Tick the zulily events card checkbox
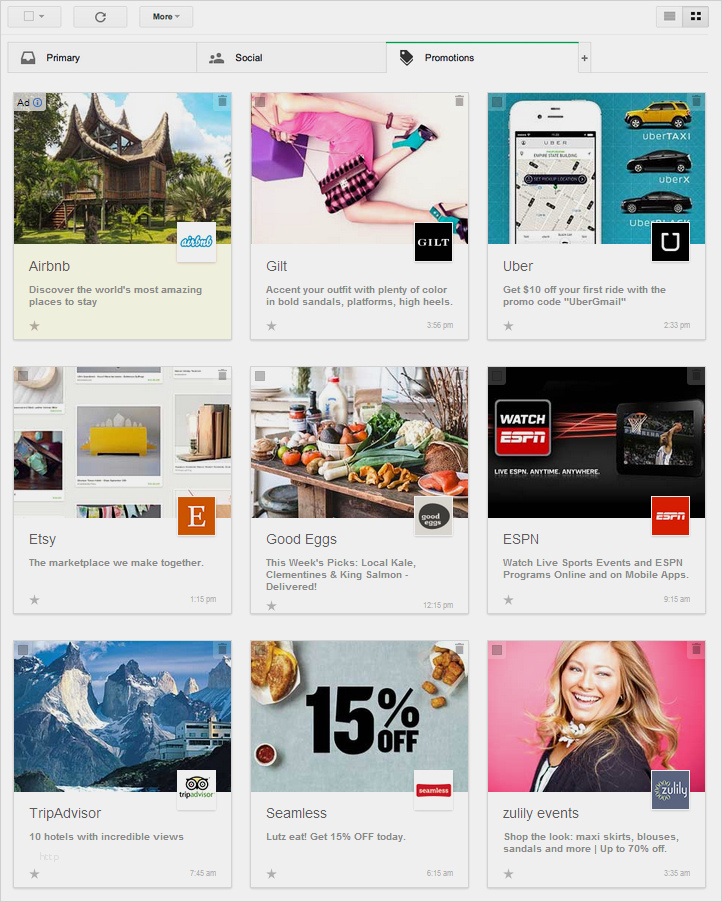Image resolution: width=722 pixels, height=902 pixels. coord(497,649)
